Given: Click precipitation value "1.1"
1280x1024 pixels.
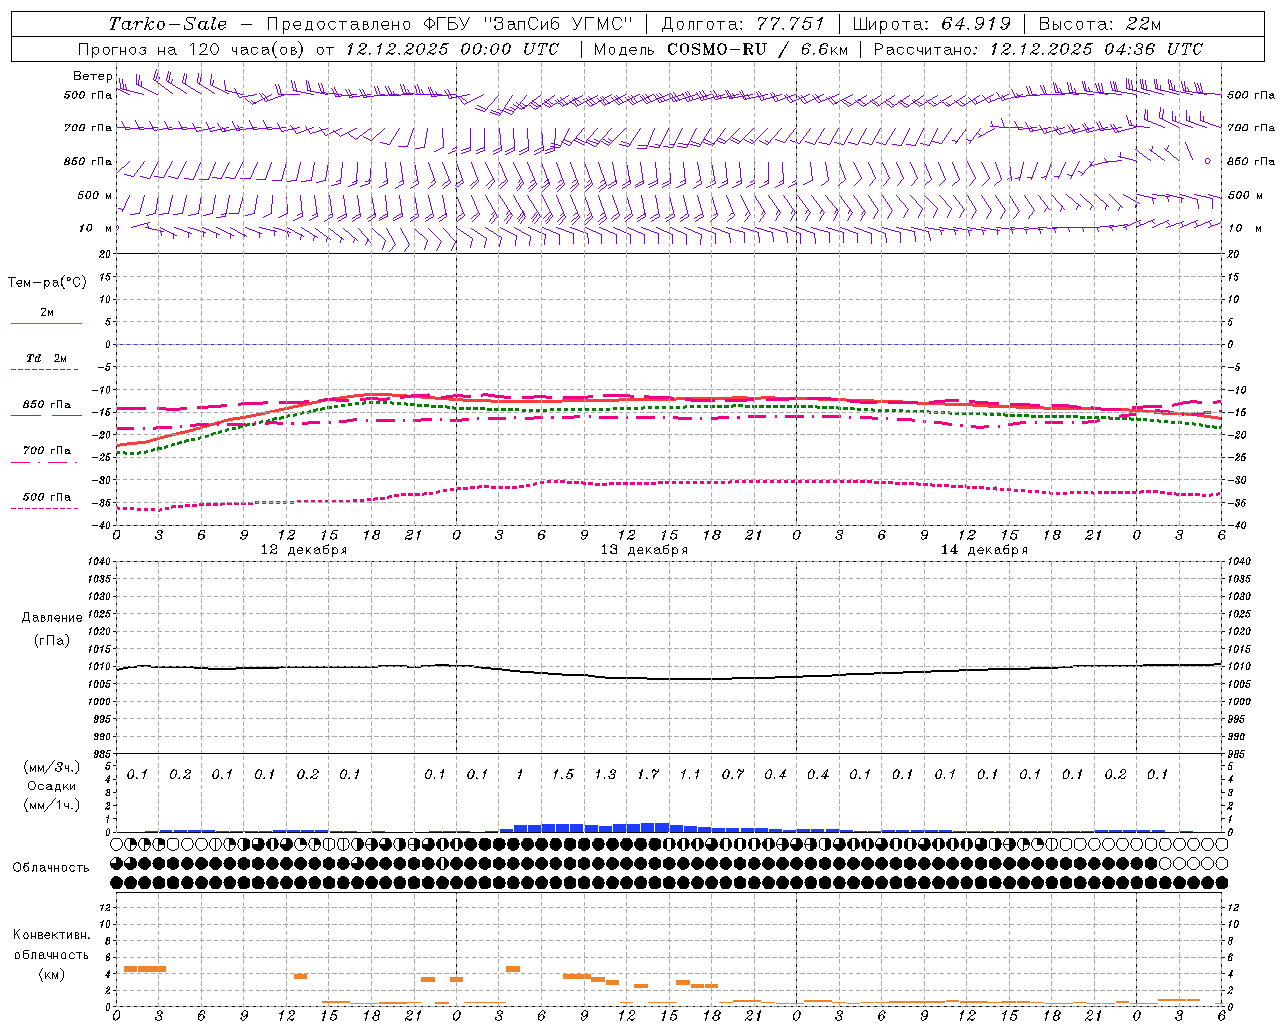Looking at the screenshot, I should click(x=690, y=774).
